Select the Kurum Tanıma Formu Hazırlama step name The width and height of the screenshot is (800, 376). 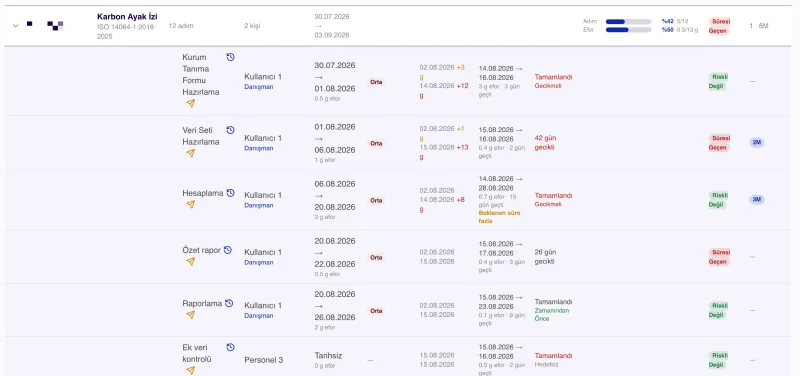(201, 74)
